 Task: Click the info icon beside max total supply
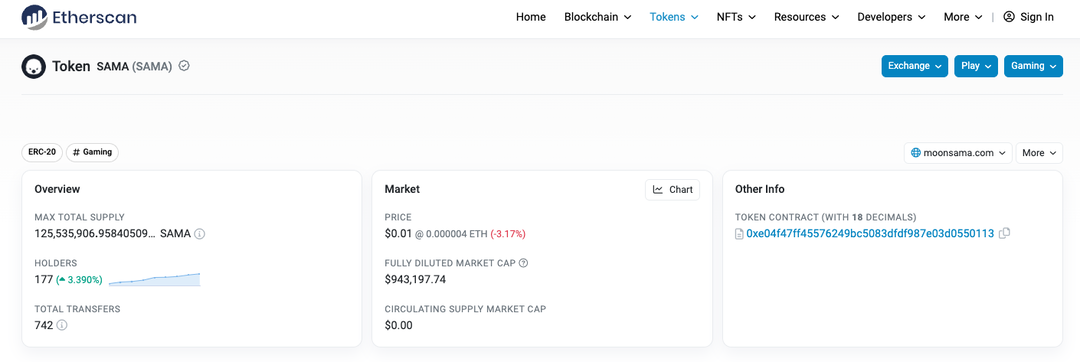(x=200, y=234)
